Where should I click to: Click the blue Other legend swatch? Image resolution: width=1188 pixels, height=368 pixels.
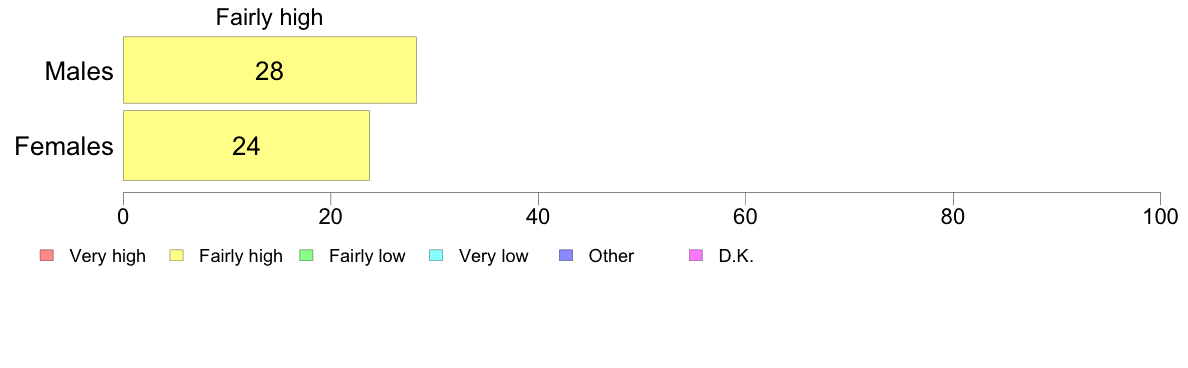(564, 256)
